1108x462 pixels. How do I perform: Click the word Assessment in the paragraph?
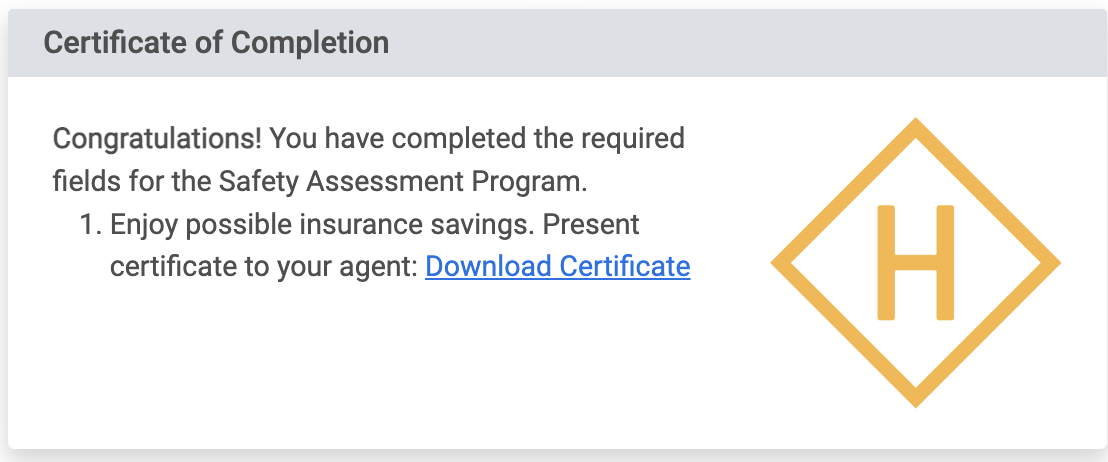click(x=385, y=182)
